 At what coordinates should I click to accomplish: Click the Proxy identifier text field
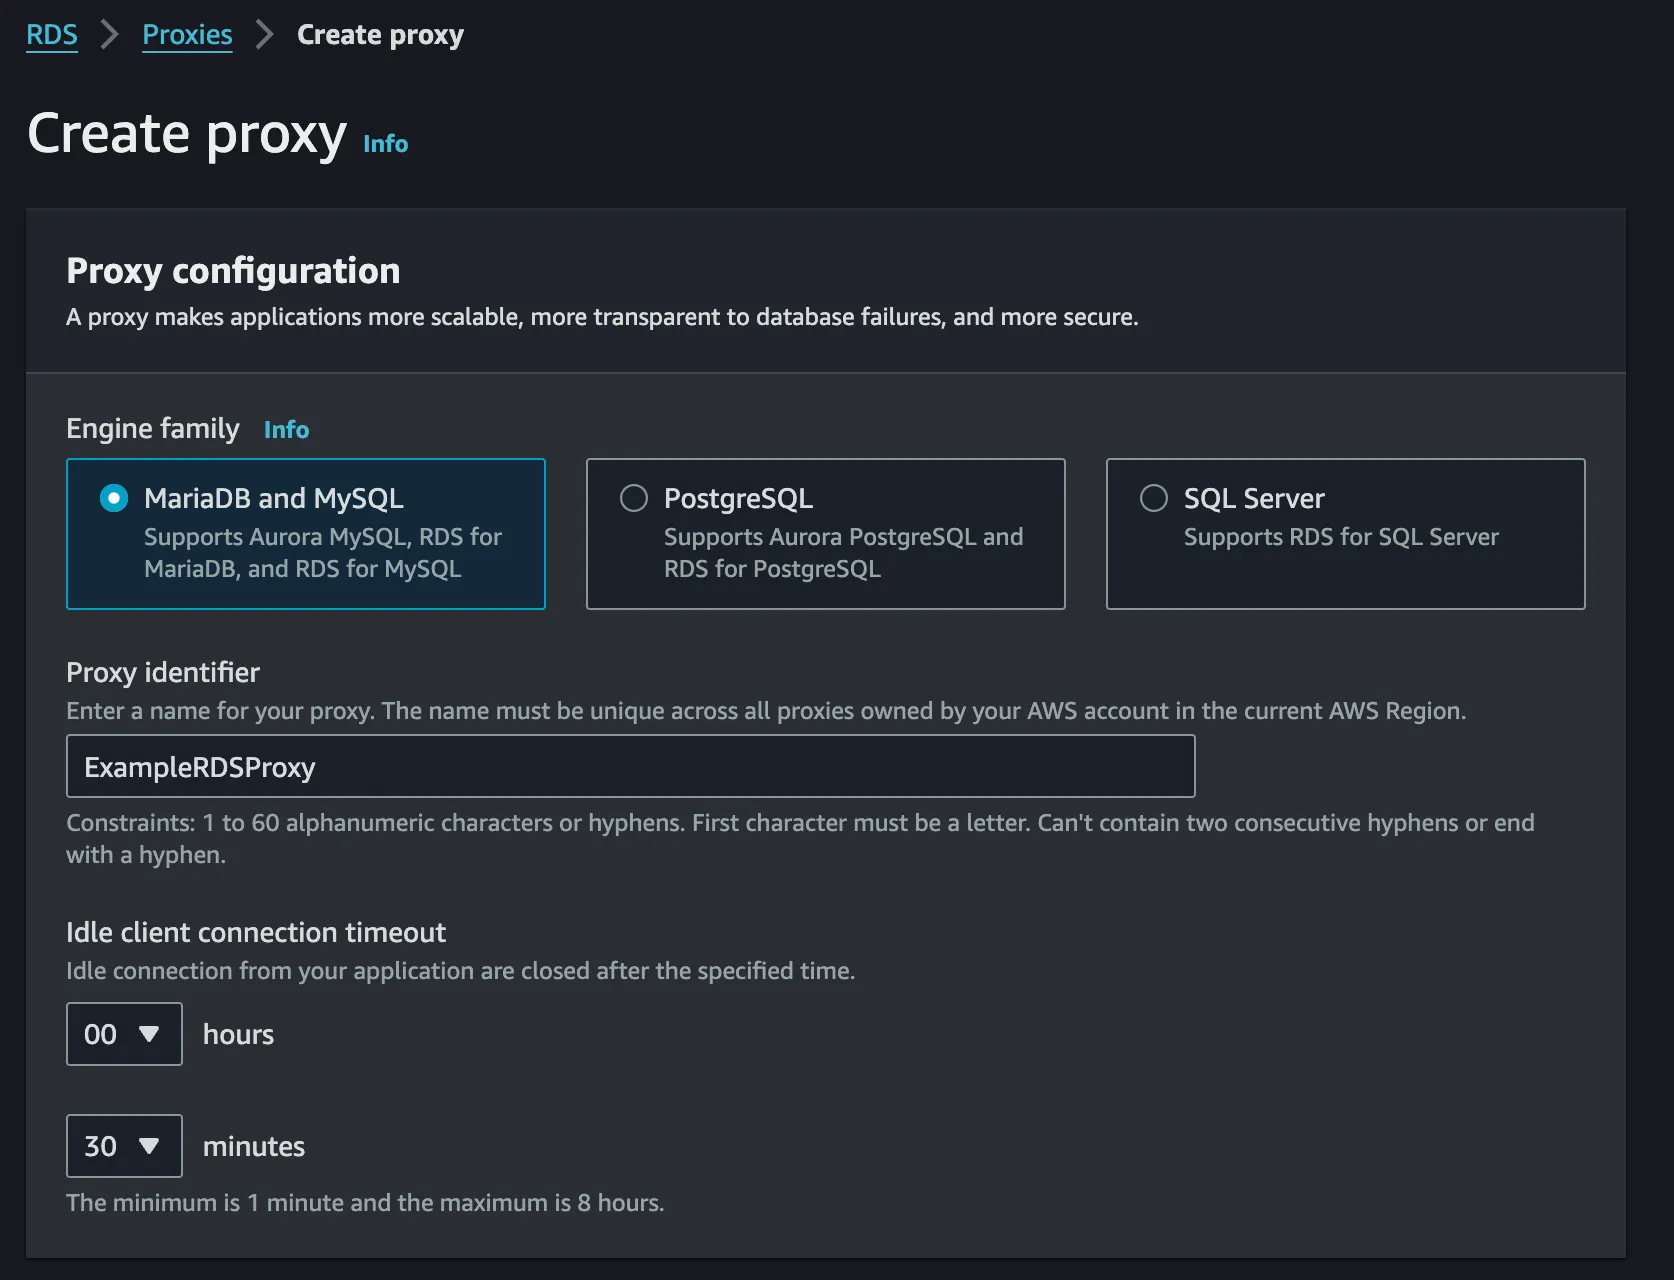pos(630,767)
